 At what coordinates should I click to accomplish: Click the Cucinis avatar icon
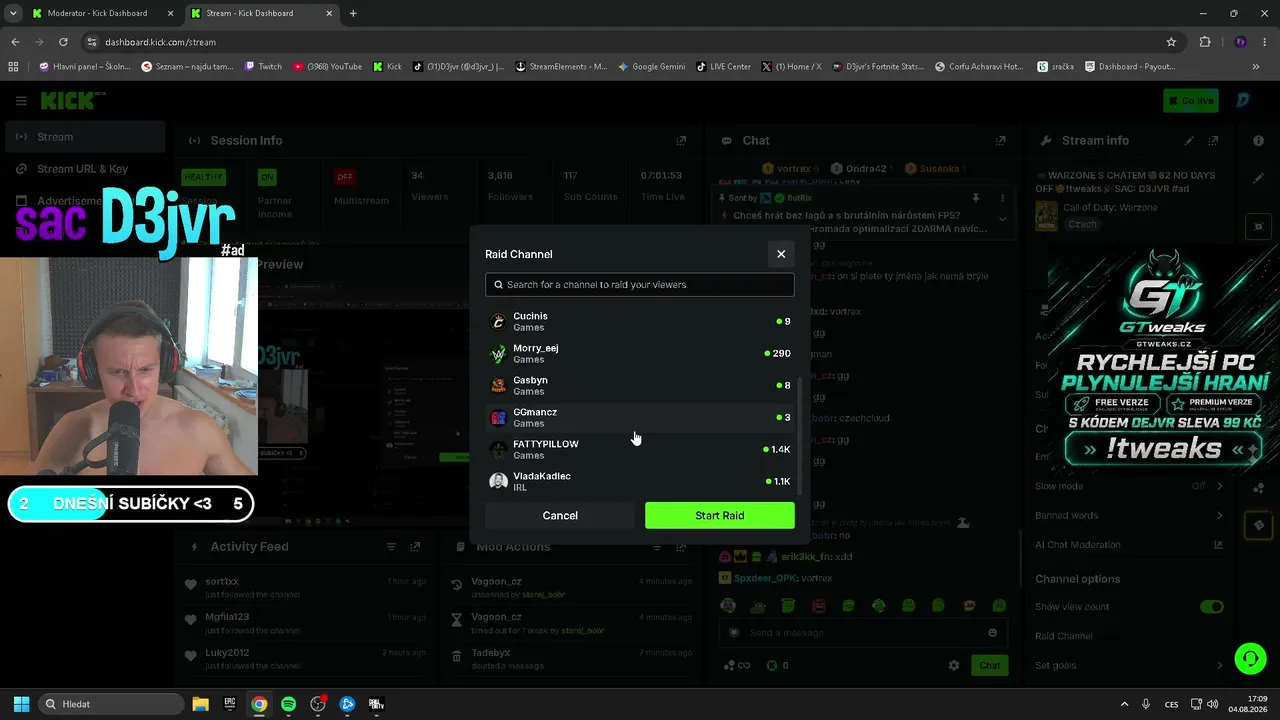(498, 321)
